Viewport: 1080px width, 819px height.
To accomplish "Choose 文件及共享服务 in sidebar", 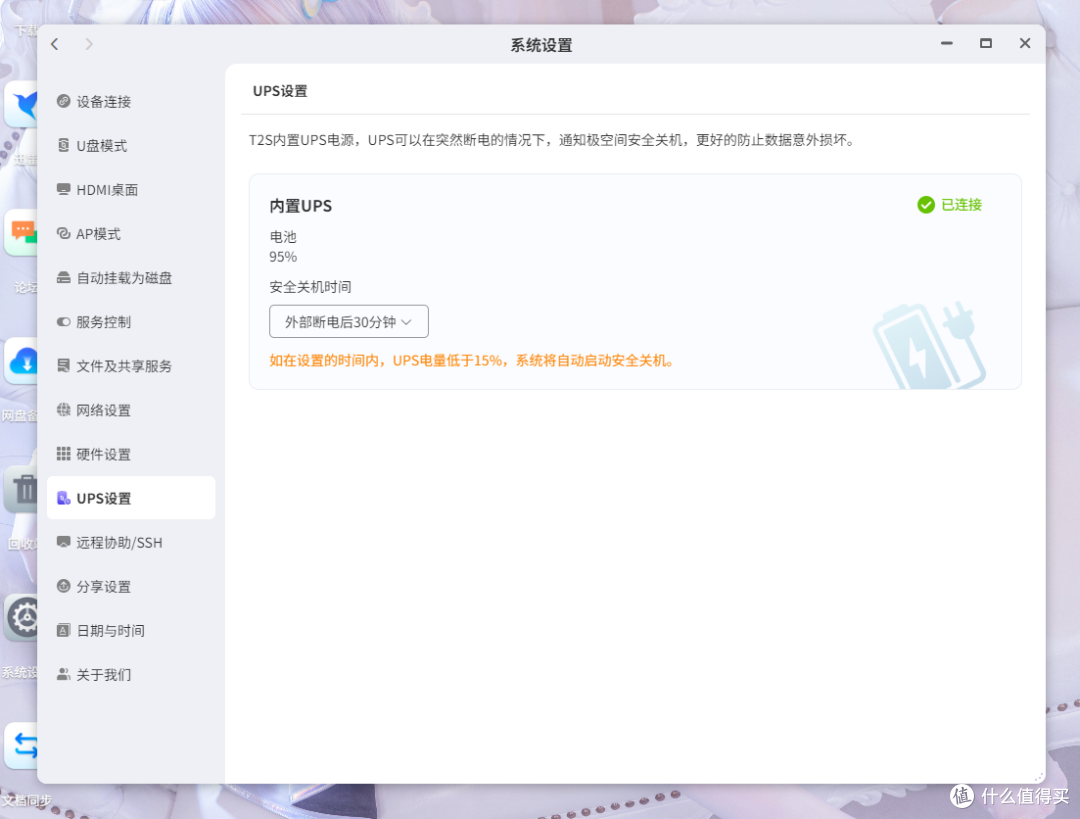I will (x=131, y=366).
